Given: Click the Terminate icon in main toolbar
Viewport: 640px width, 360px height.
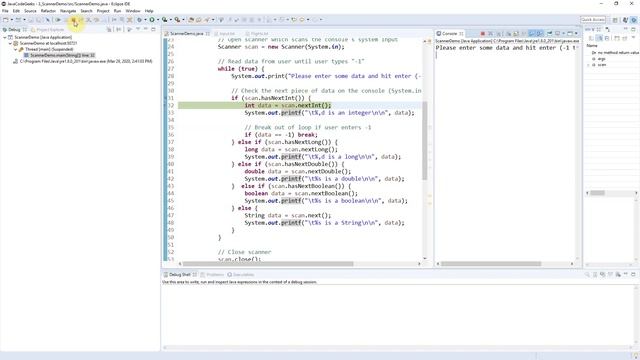Looking at the screenshot, I should (x=73, y=20).
